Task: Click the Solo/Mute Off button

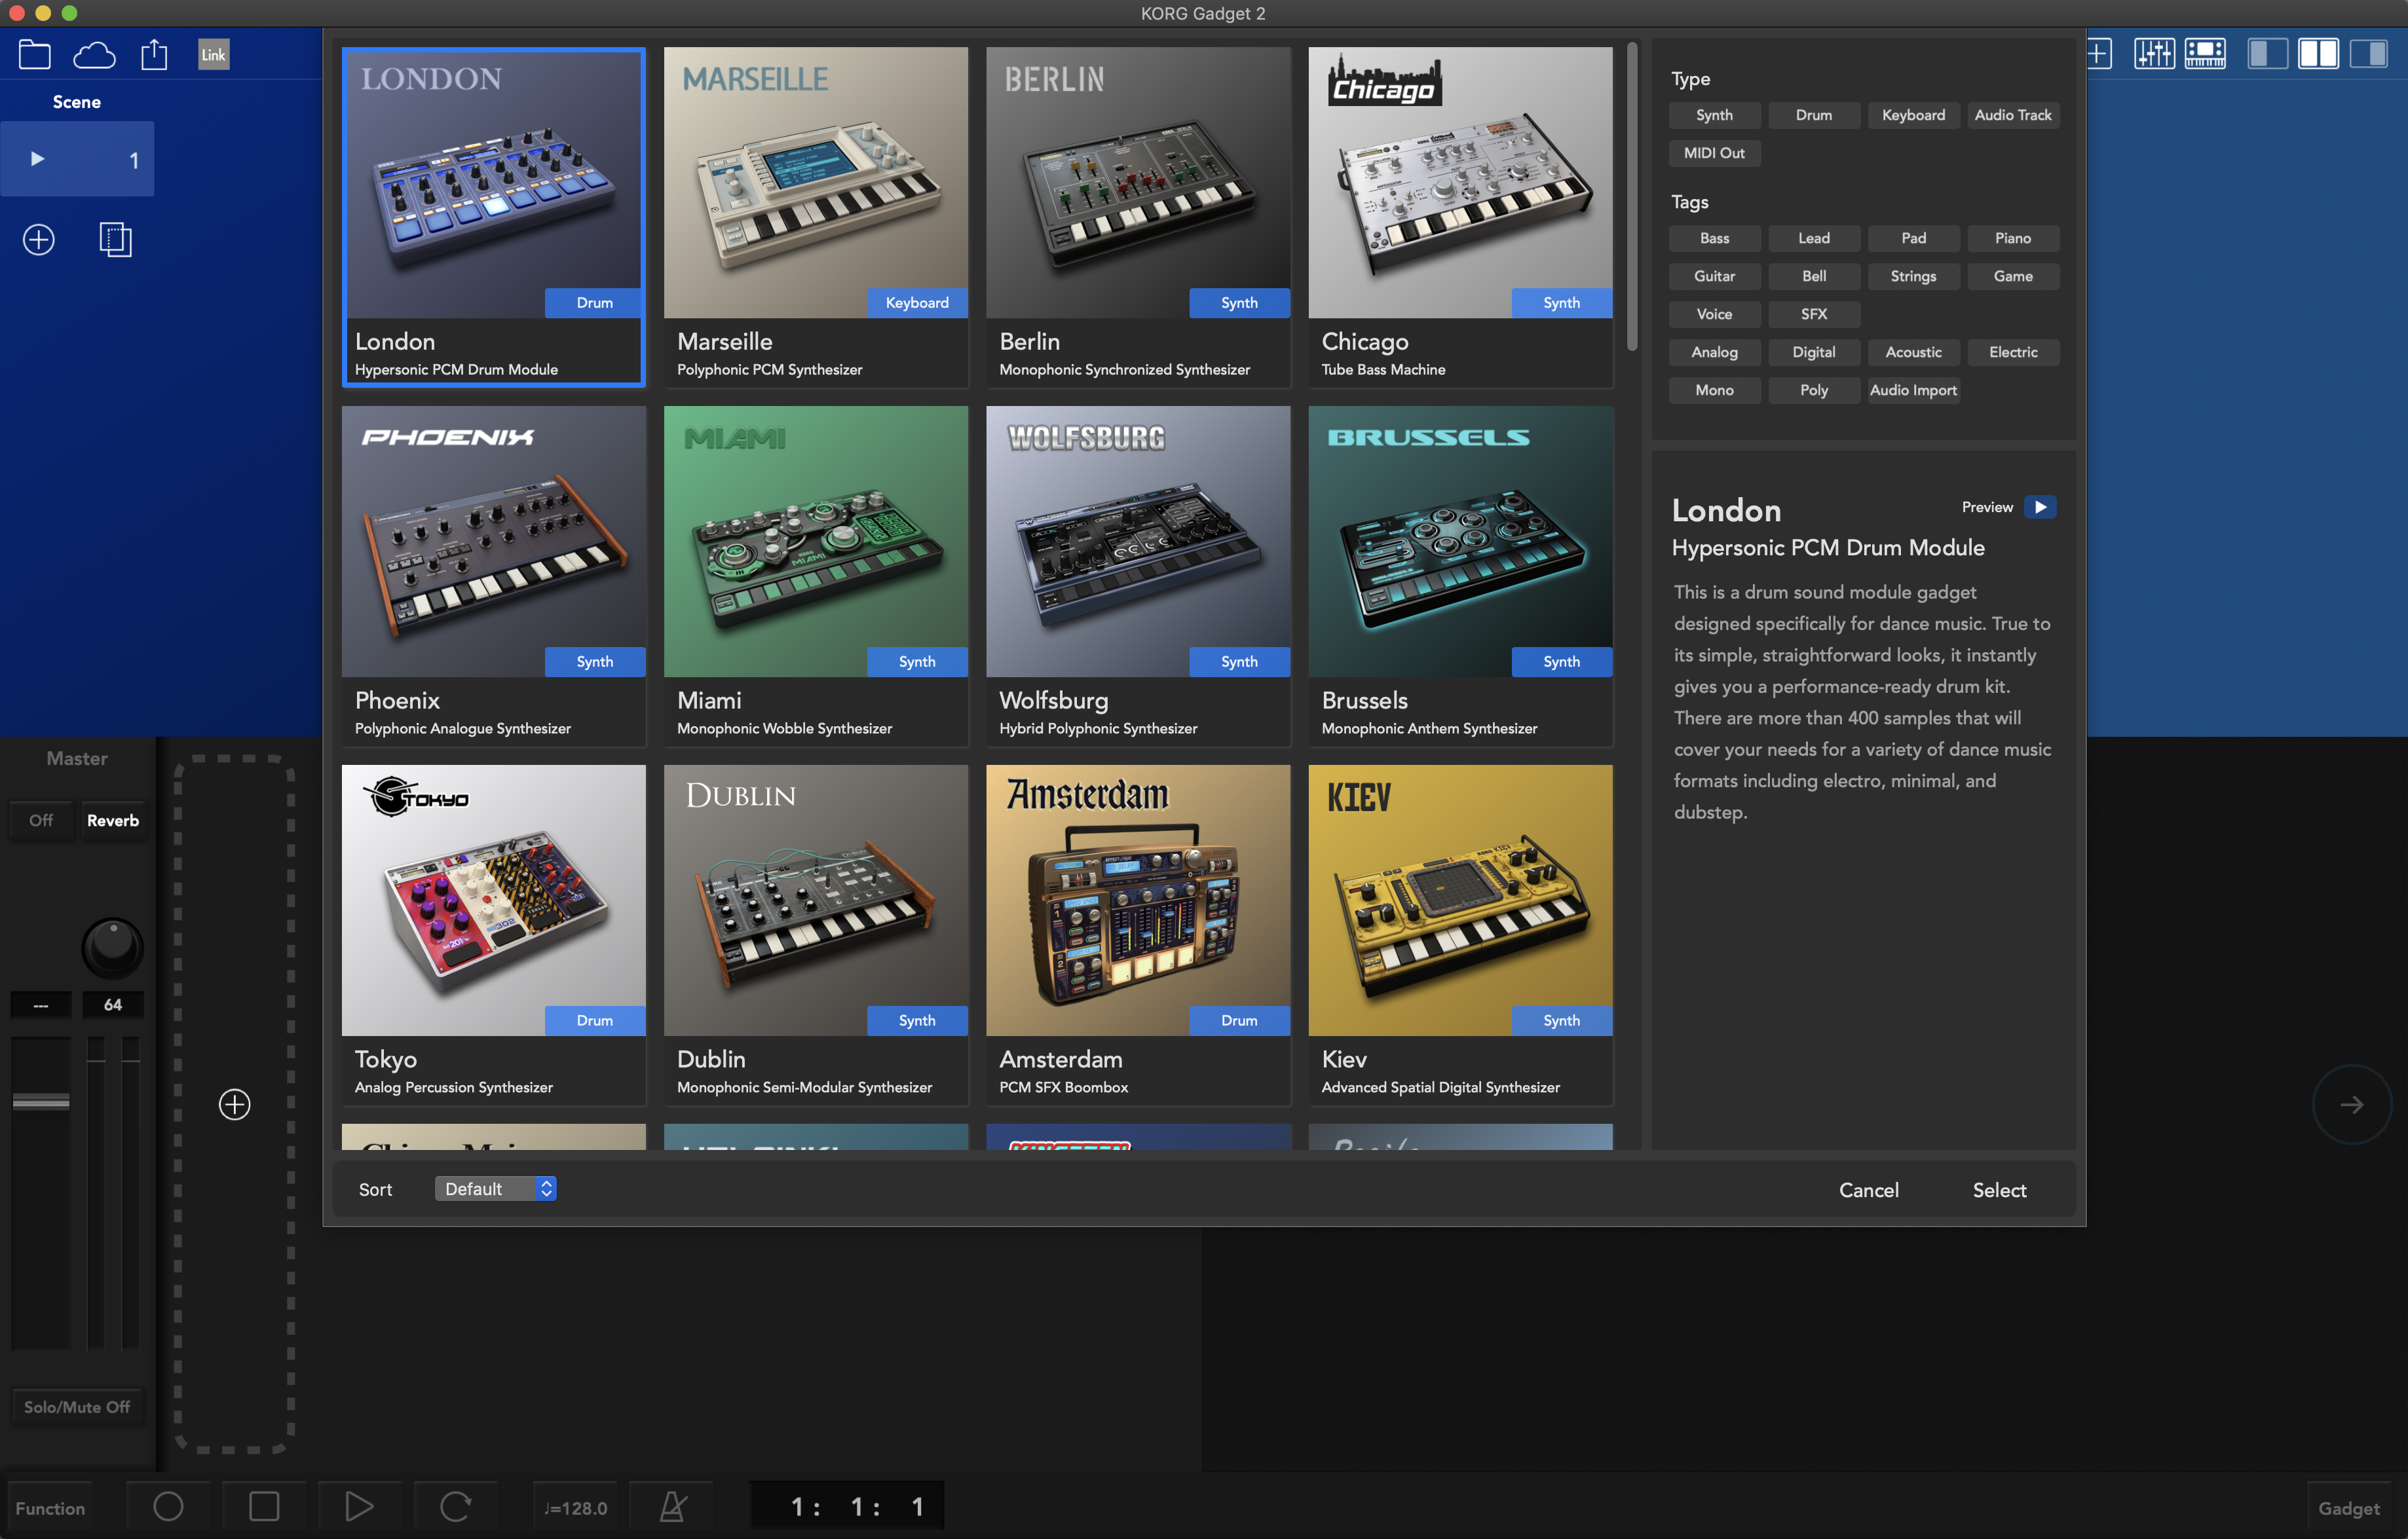Action: 77,1407
